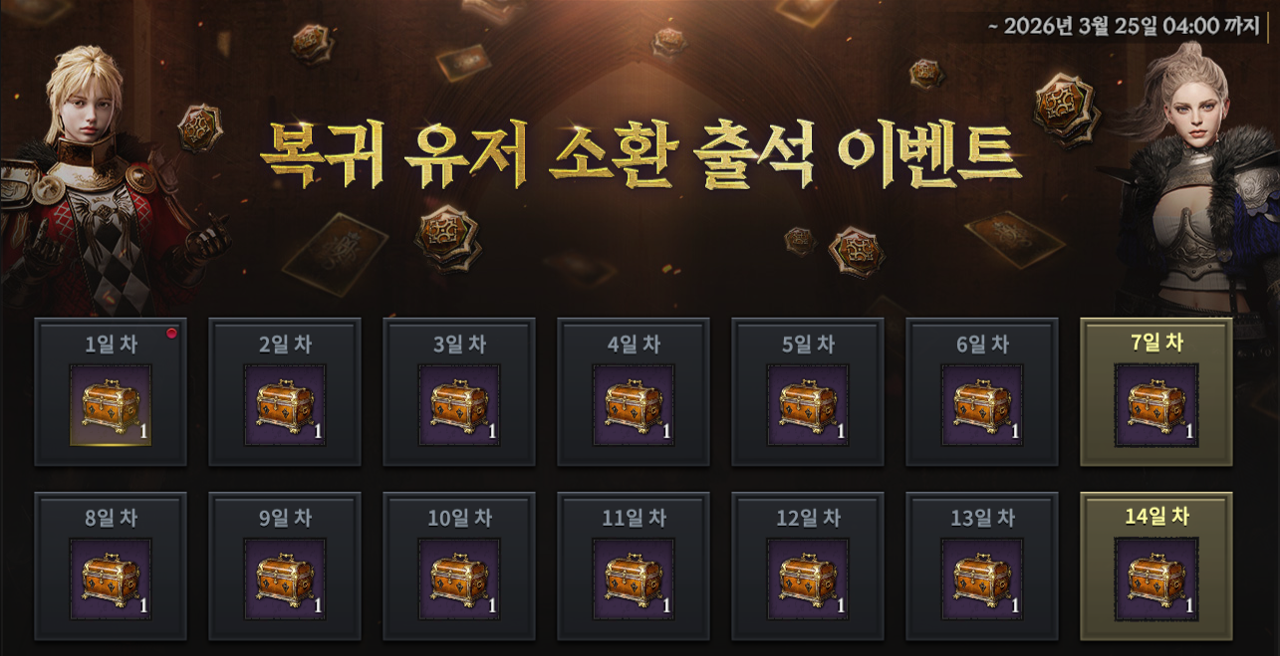
Task: Select the 9일 차 reward chest
Action: pos(285,579)
